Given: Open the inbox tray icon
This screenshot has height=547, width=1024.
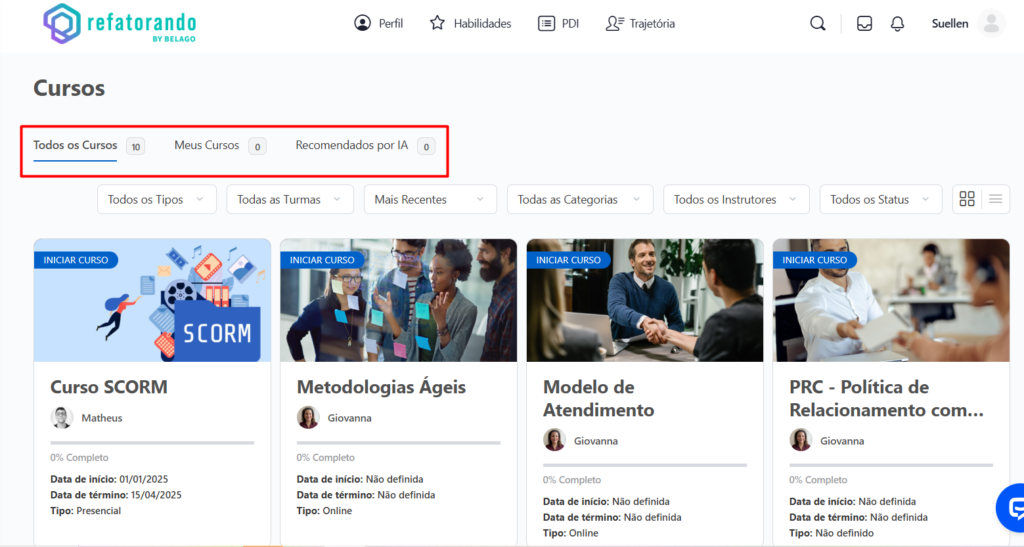Looking at the screenshot, I should pos(864,24).
